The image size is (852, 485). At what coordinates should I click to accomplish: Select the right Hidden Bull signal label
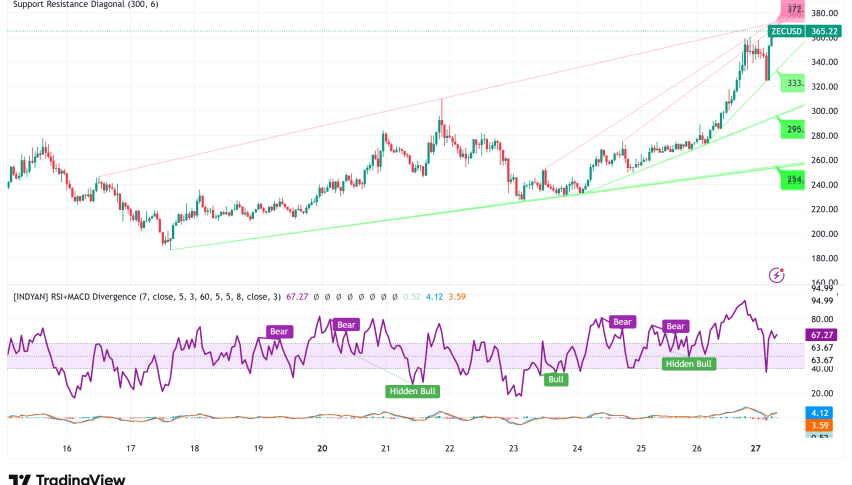click(690, 364)
